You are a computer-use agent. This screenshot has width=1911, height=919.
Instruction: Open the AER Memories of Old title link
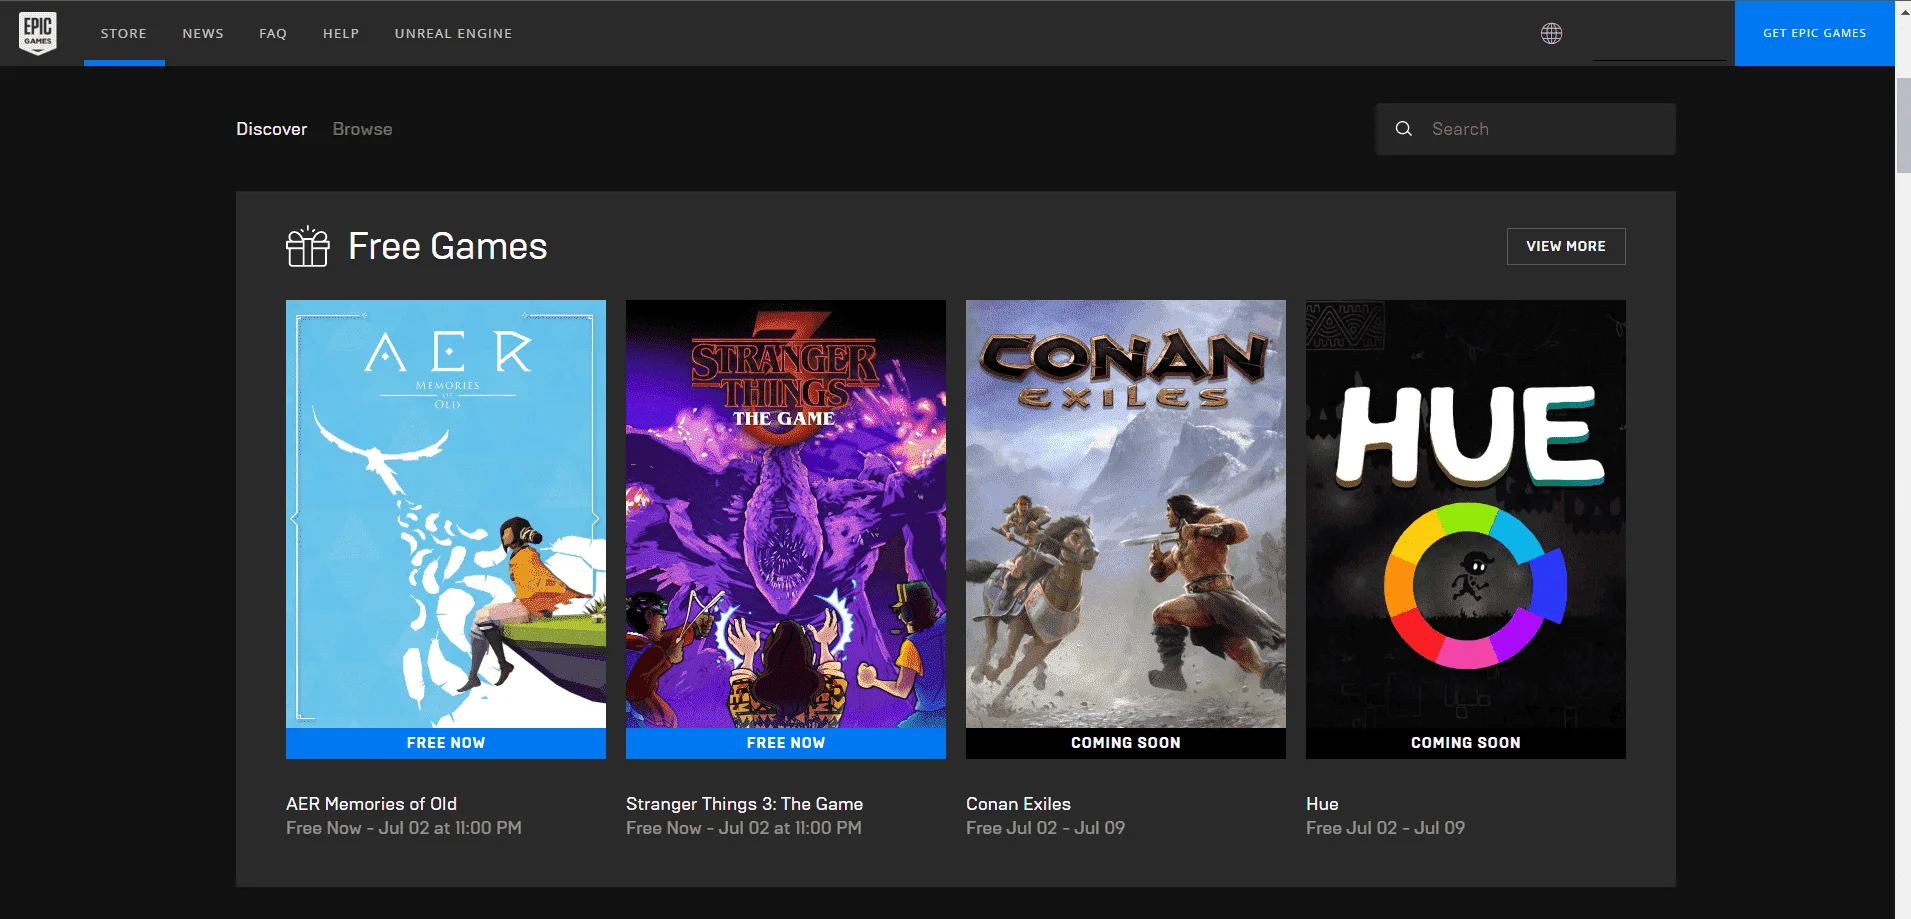point(371,804)
